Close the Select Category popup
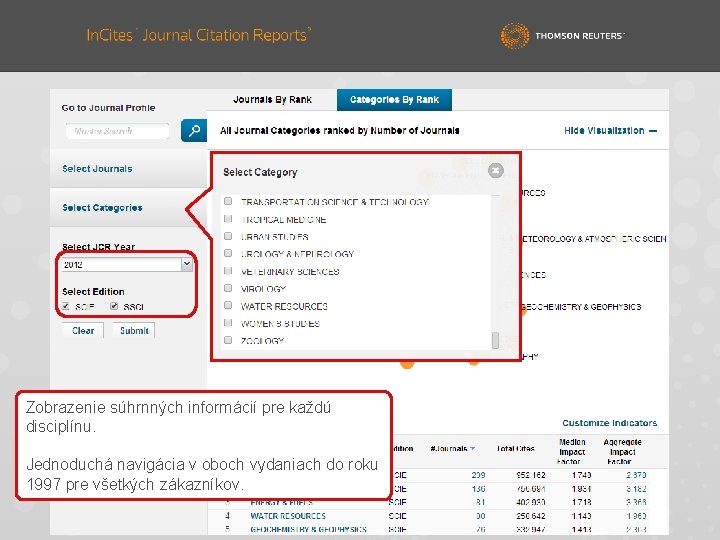Image resolution: width=720 pixels, height=540 pixels. 495,171
